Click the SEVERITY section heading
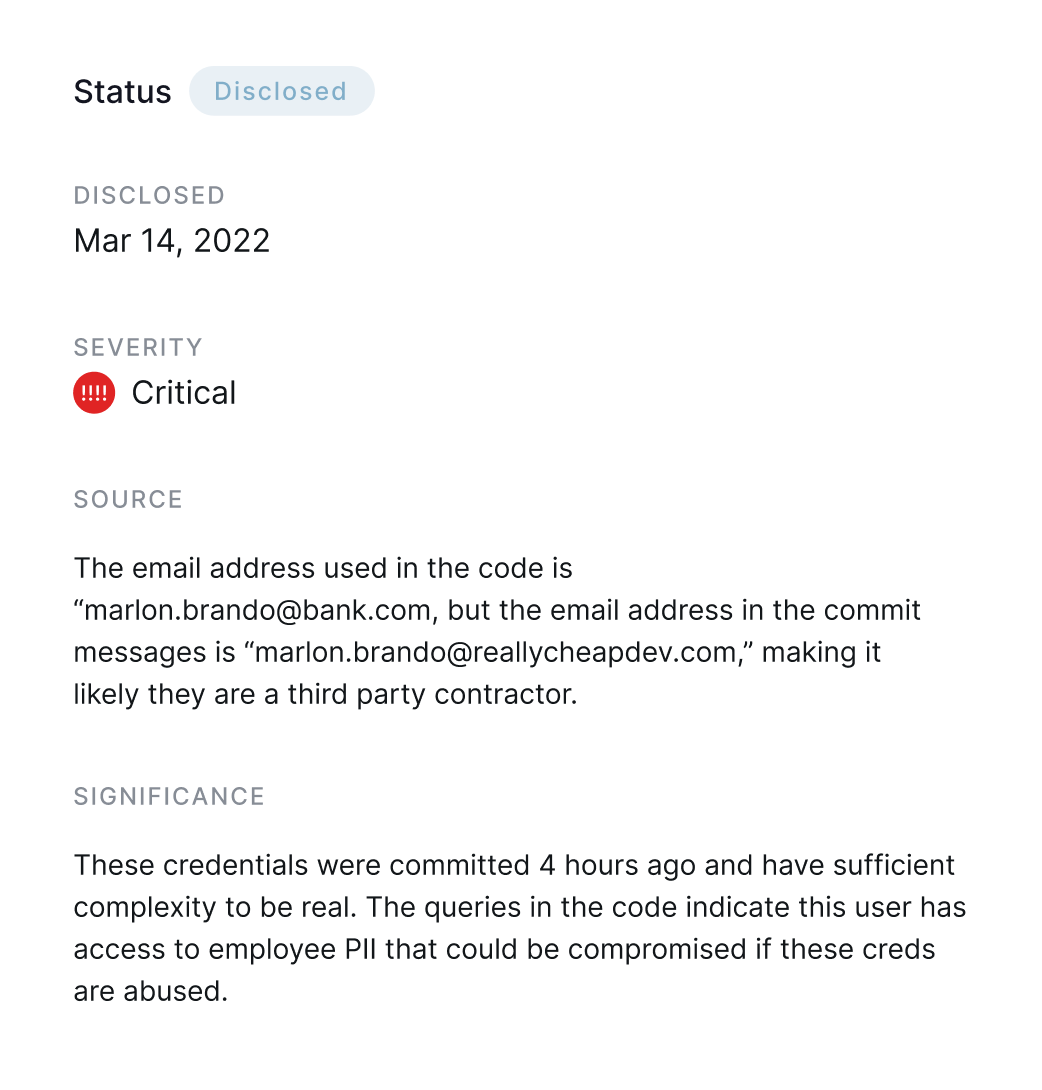This screenshot has height=1090, width=1042. pos(138,347)
